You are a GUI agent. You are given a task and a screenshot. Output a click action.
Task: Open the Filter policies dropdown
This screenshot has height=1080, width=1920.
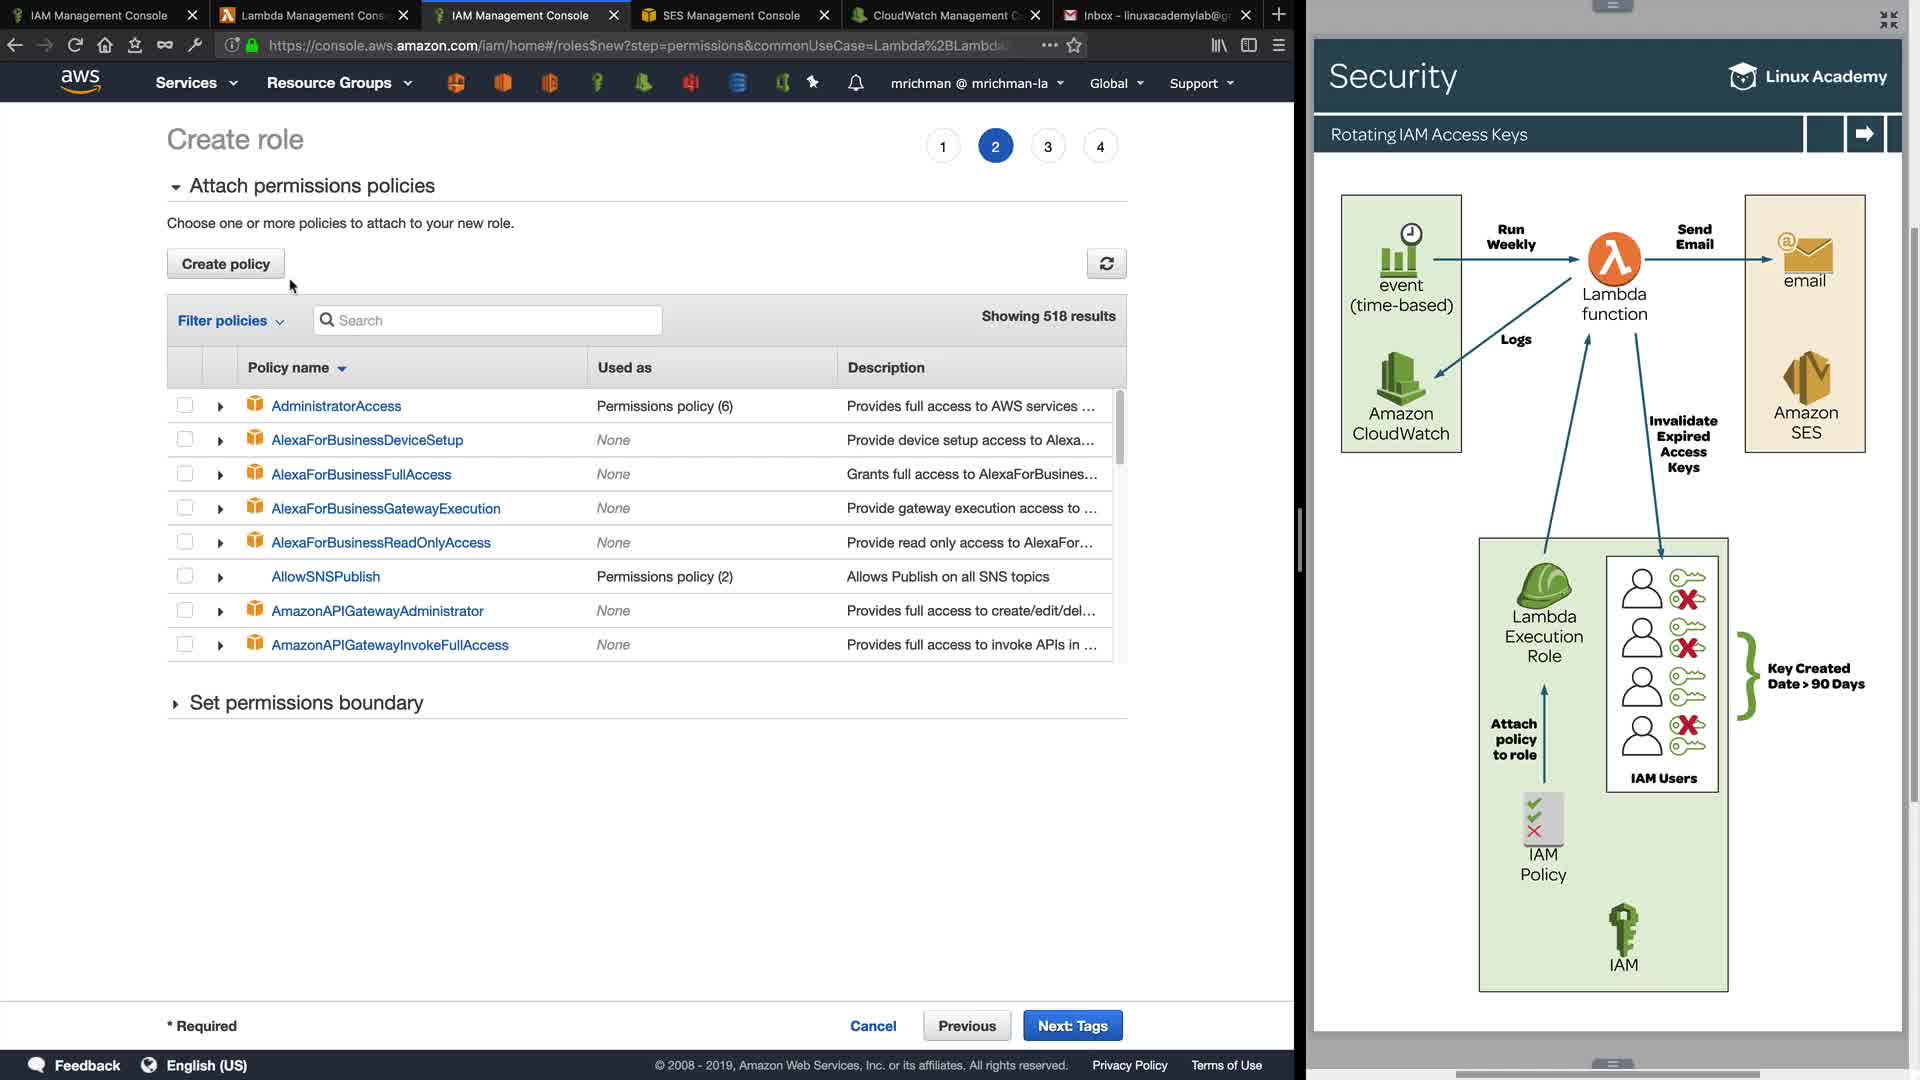[x=231, y=321]
